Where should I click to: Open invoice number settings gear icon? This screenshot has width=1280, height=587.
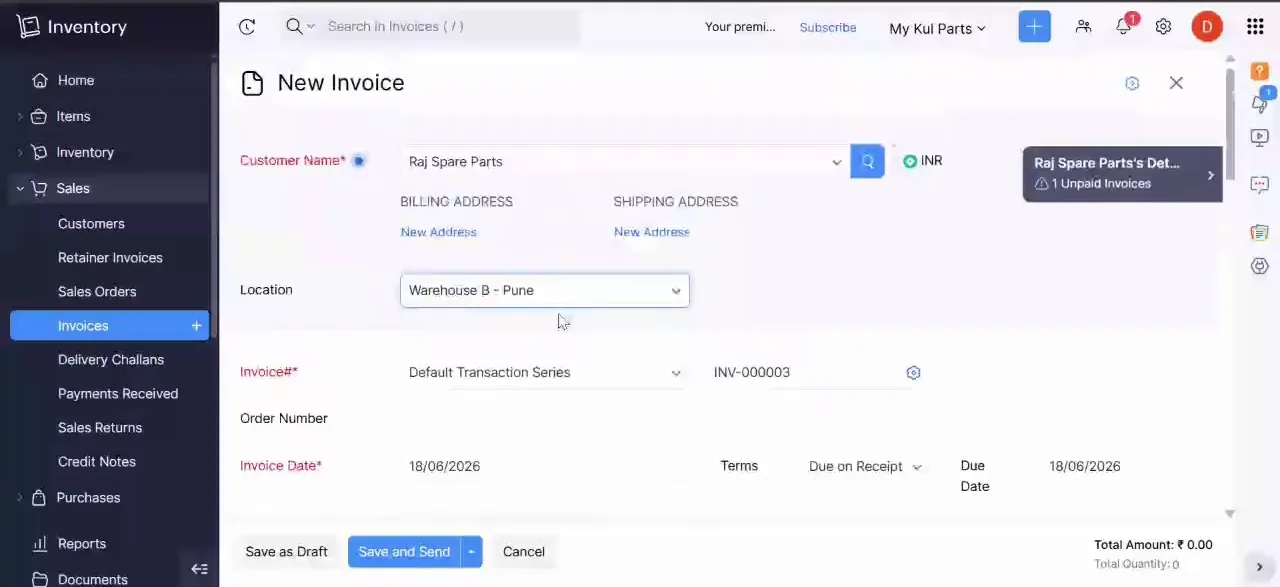click(x=913, y=372)
